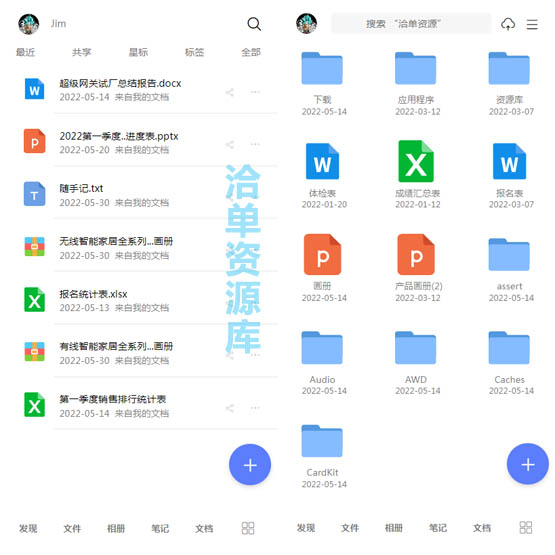Open the hamburger menu icon

pos(532,24)
